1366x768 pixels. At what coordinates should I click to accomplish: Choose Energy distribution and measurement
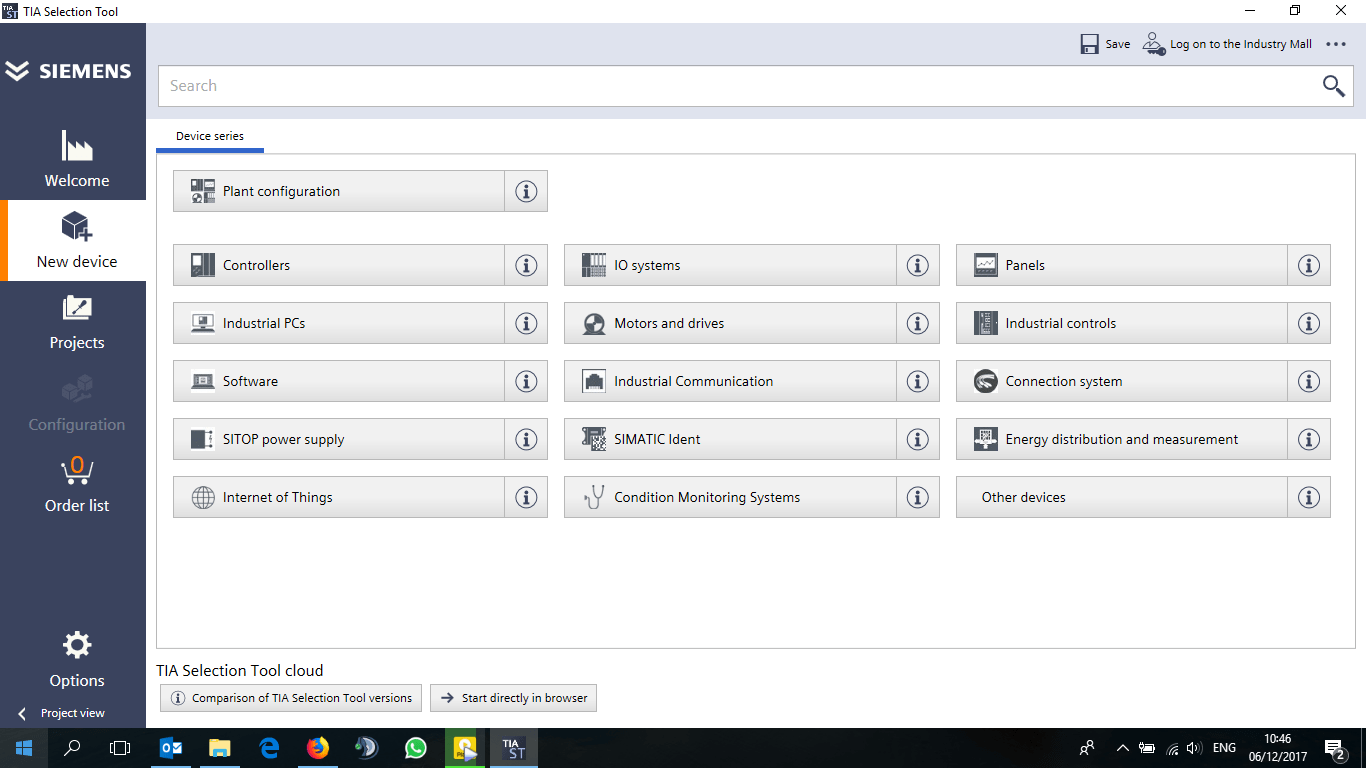tap(1122, 439)
